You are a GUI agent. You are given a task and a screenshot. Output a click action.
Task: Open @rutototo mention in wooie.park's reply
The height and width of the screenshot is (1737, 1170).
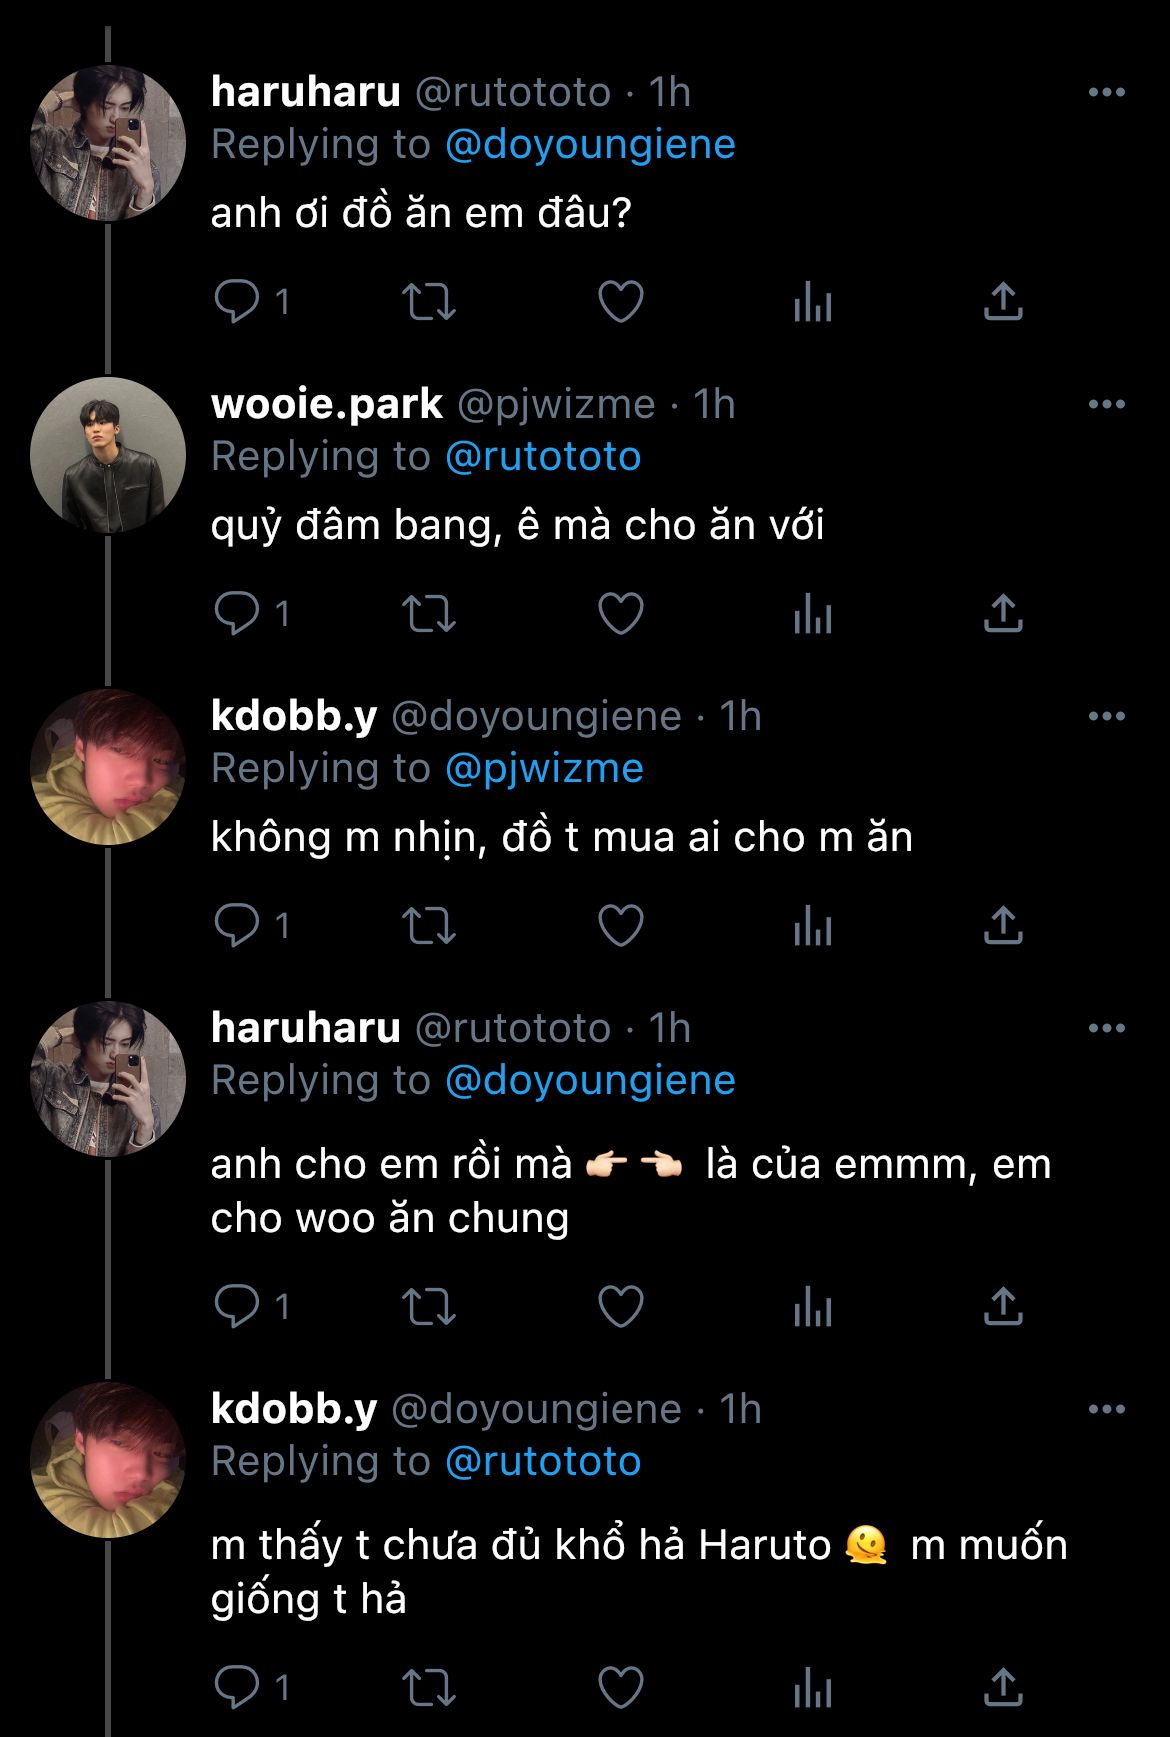[542, 456]
